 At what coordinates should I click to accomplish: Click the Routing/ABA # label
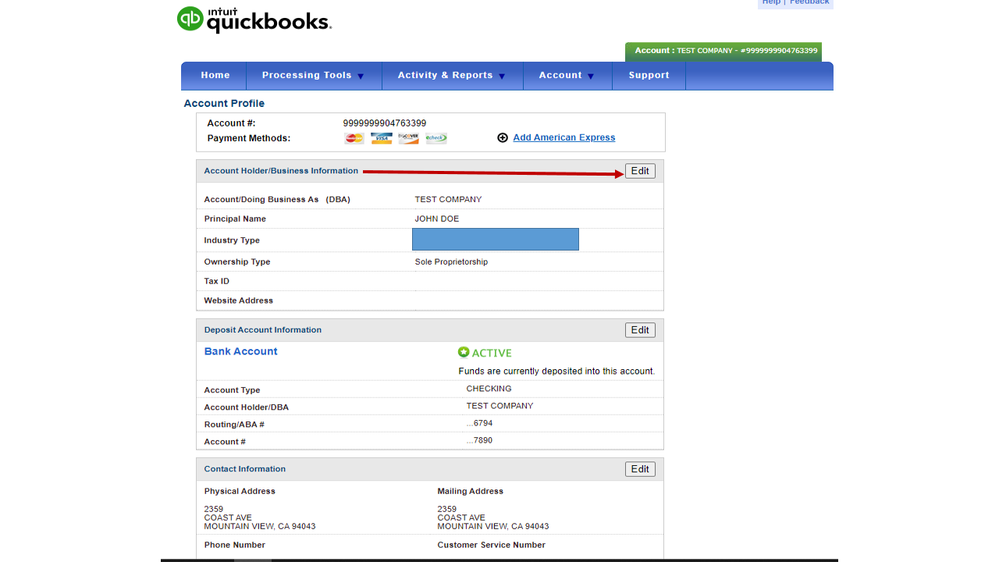click(x=234, y=424)
